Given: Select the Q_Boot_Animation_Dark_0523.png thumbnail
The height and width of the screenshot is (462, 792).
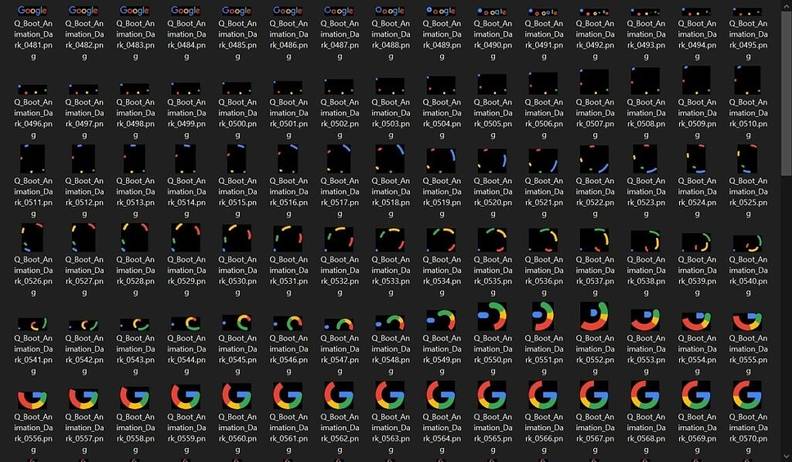Looking at the screenshot, I should point(645,159).
